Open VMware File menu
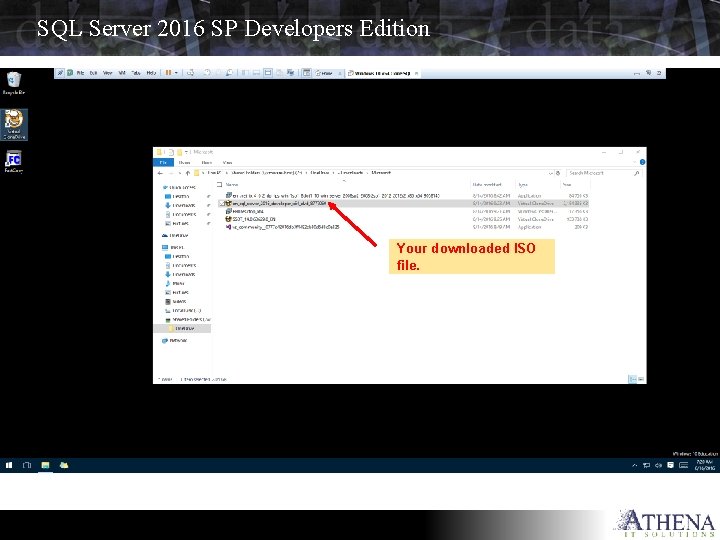 coord(80,73)
